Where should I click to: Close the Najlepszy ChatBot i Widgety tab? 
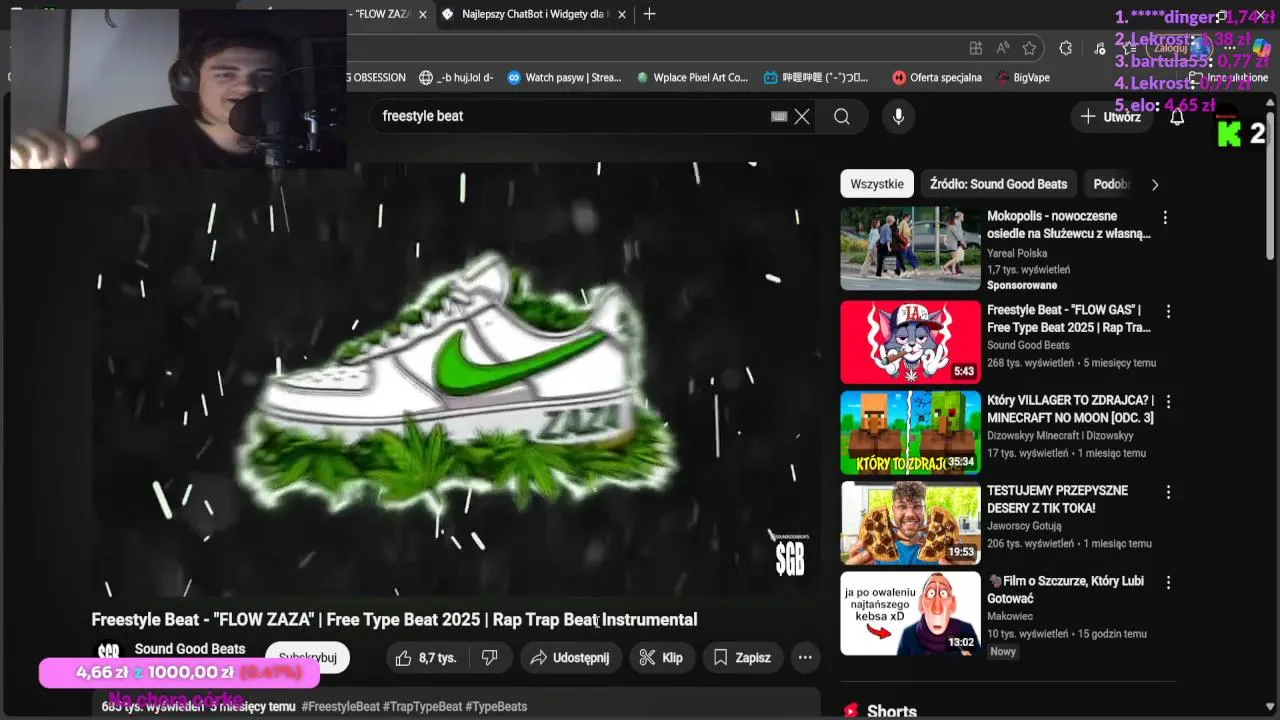click(622, 14)
